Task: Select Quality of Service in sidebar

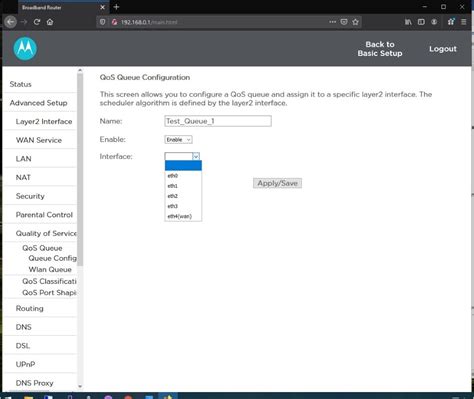Action: point(46,234)
